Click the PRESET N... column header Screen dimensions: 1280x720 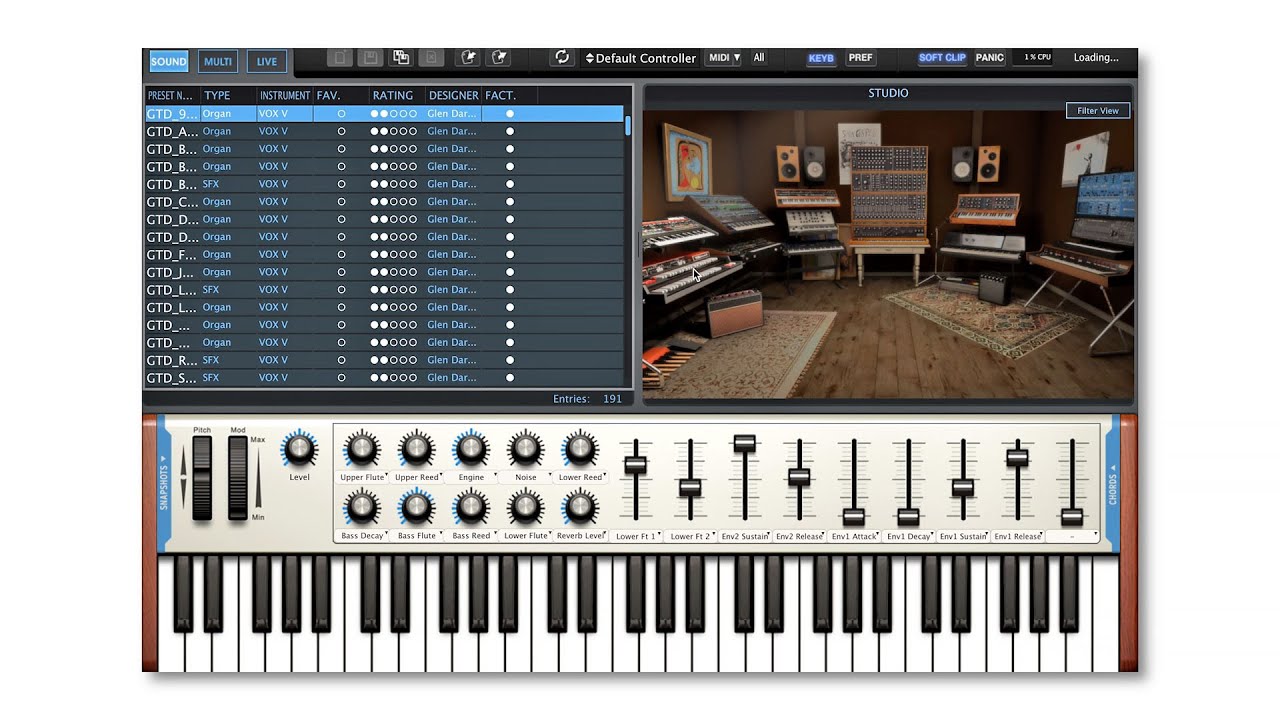[172, 96]
